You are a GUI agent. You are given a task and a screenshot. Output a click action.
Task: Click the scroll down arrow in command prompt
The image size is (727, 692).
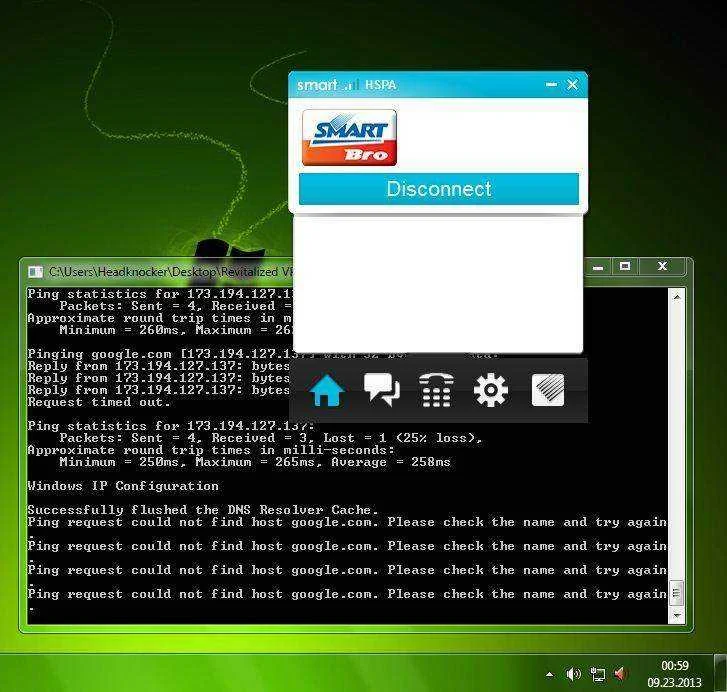tap(676, 616)
